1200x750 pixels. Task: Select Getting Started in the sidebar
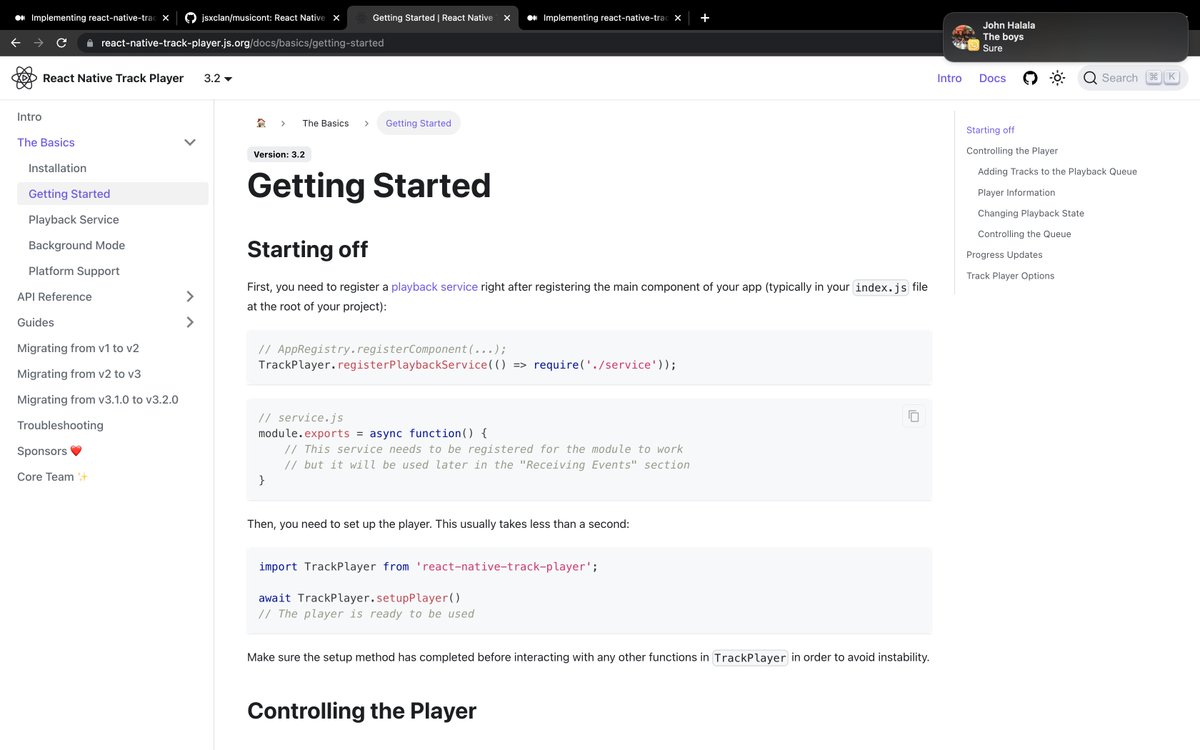click(112, 194)
